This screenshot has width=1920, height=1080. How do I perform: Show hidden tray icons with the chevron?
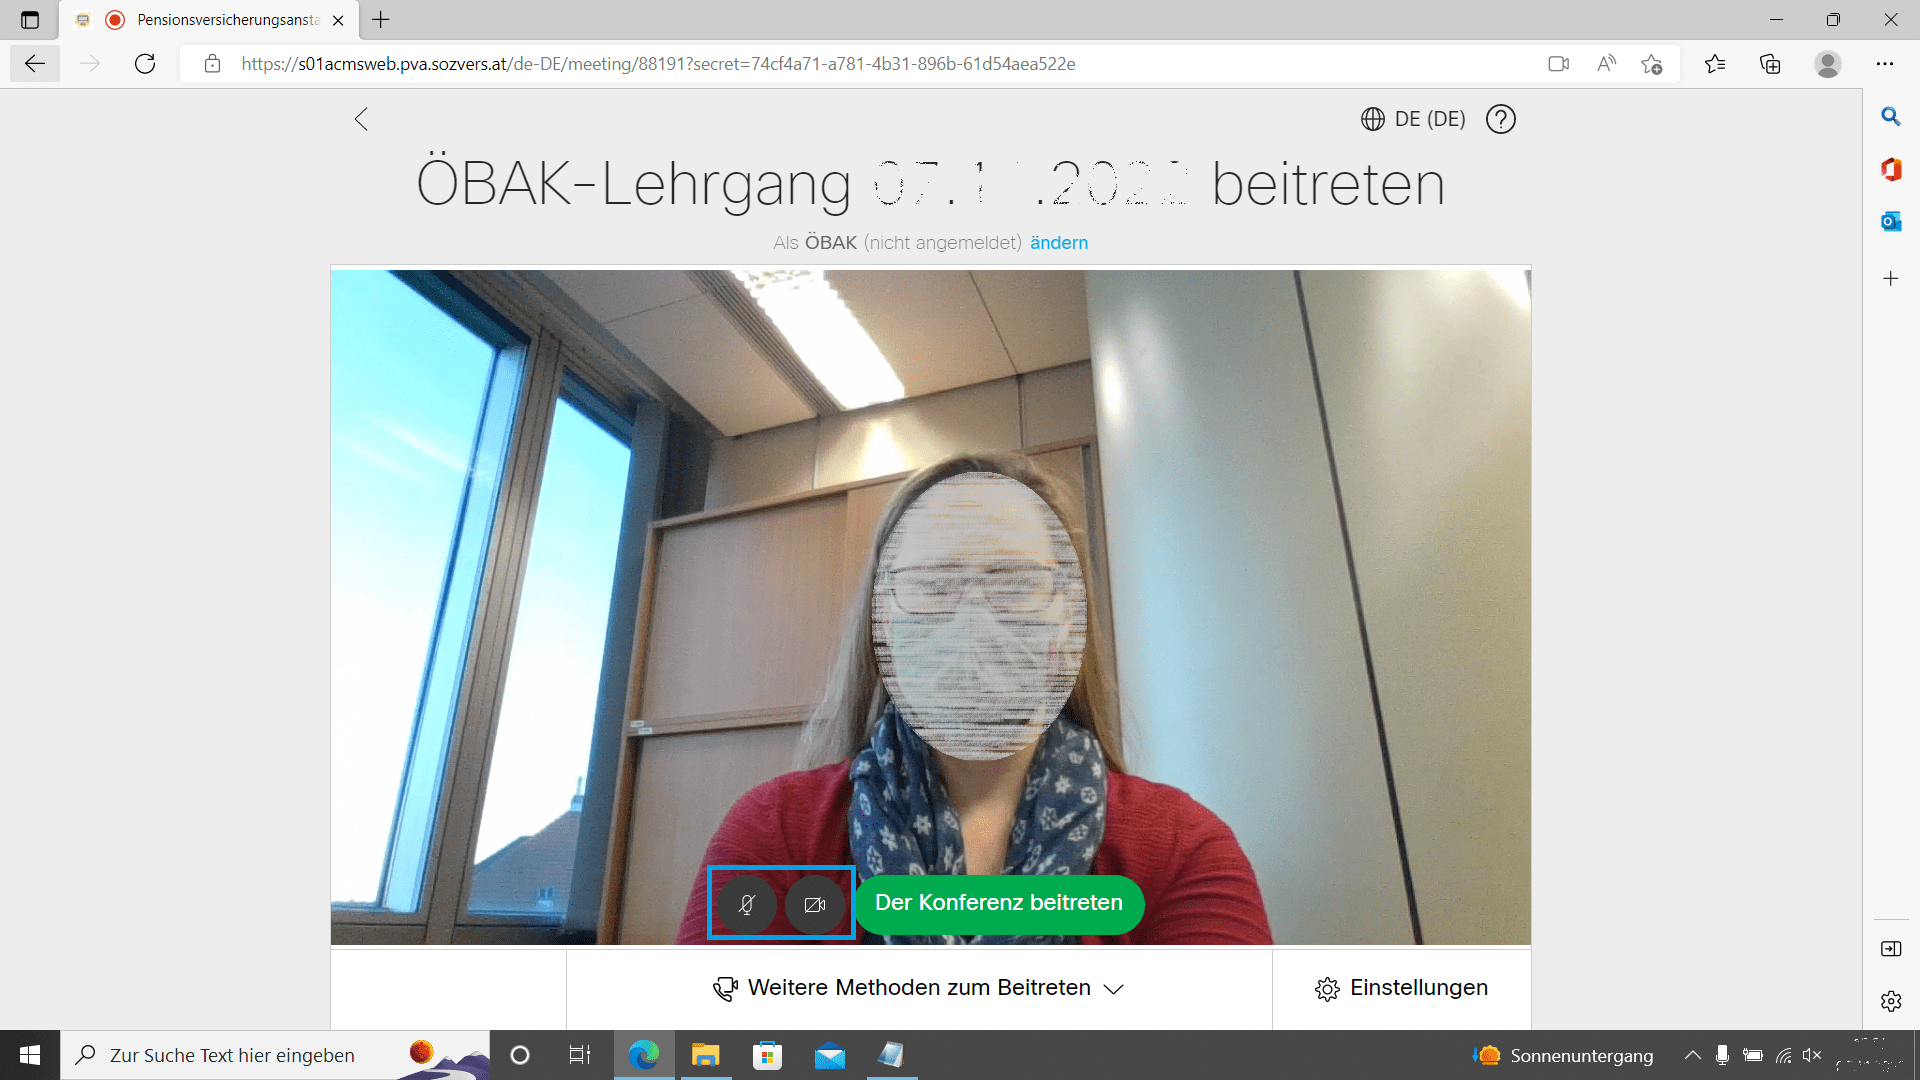(x=1692, y=1055)
